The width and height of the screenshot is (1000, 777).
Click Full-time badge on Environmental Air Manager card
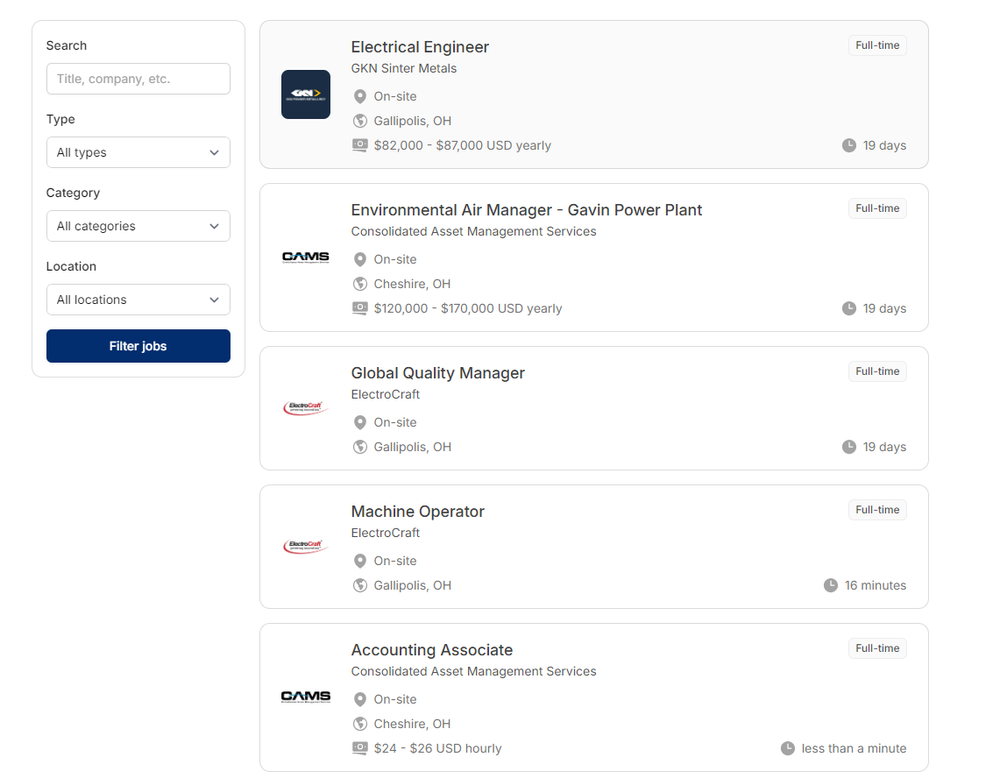pos(878,209)
